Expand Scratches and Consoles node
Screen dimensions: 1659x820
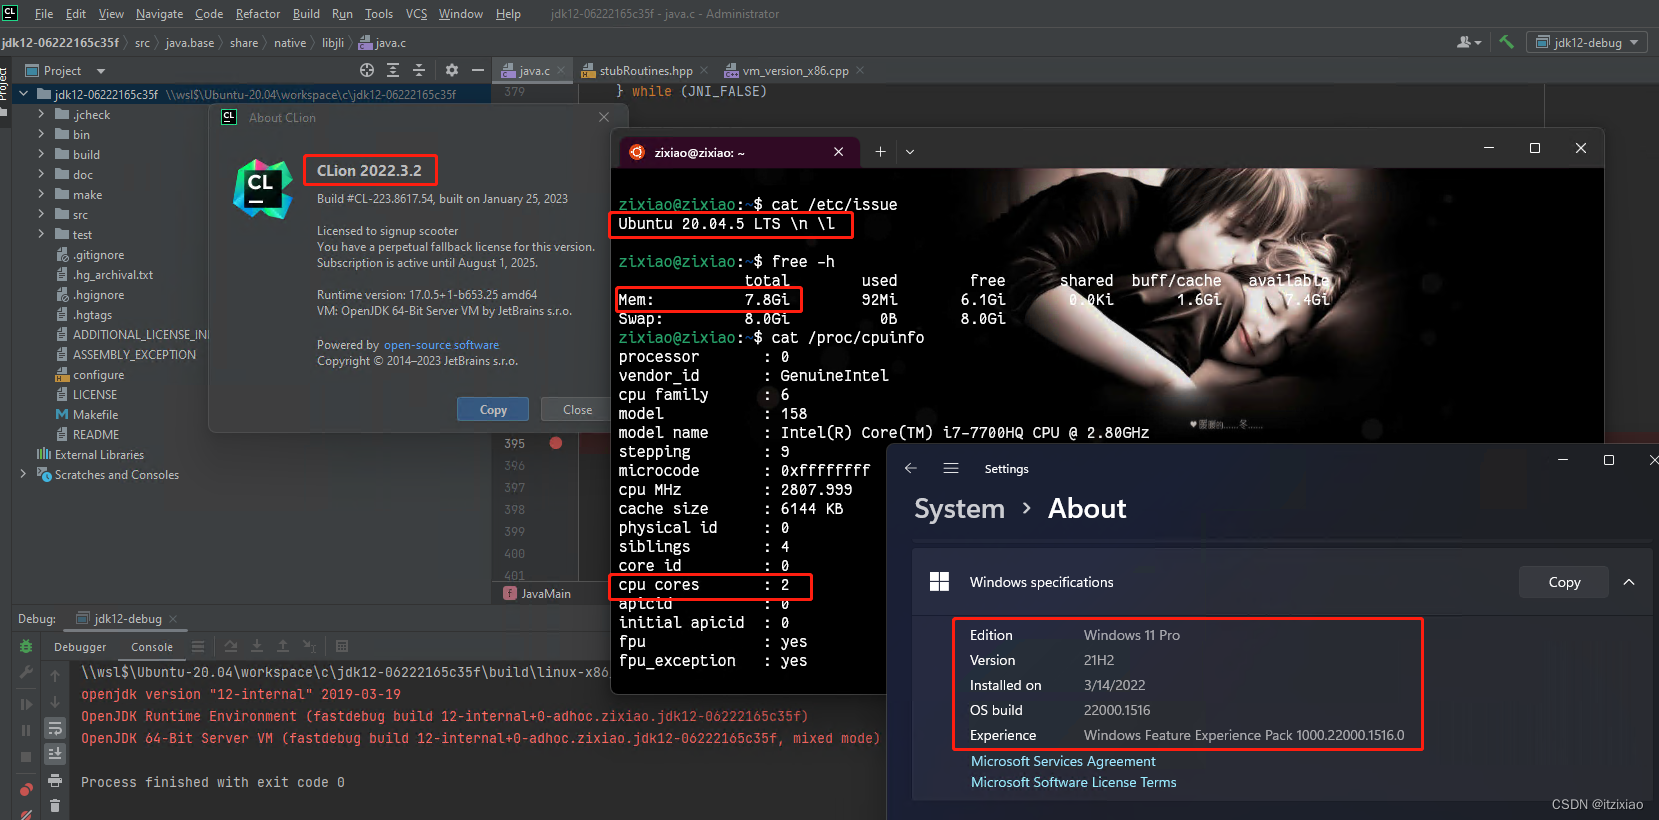click(23, 474)
